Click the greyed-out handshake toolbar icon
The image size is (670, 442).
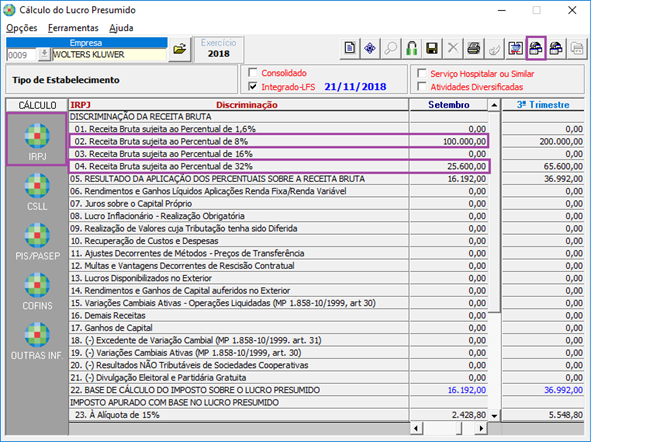tap(494, 48)
